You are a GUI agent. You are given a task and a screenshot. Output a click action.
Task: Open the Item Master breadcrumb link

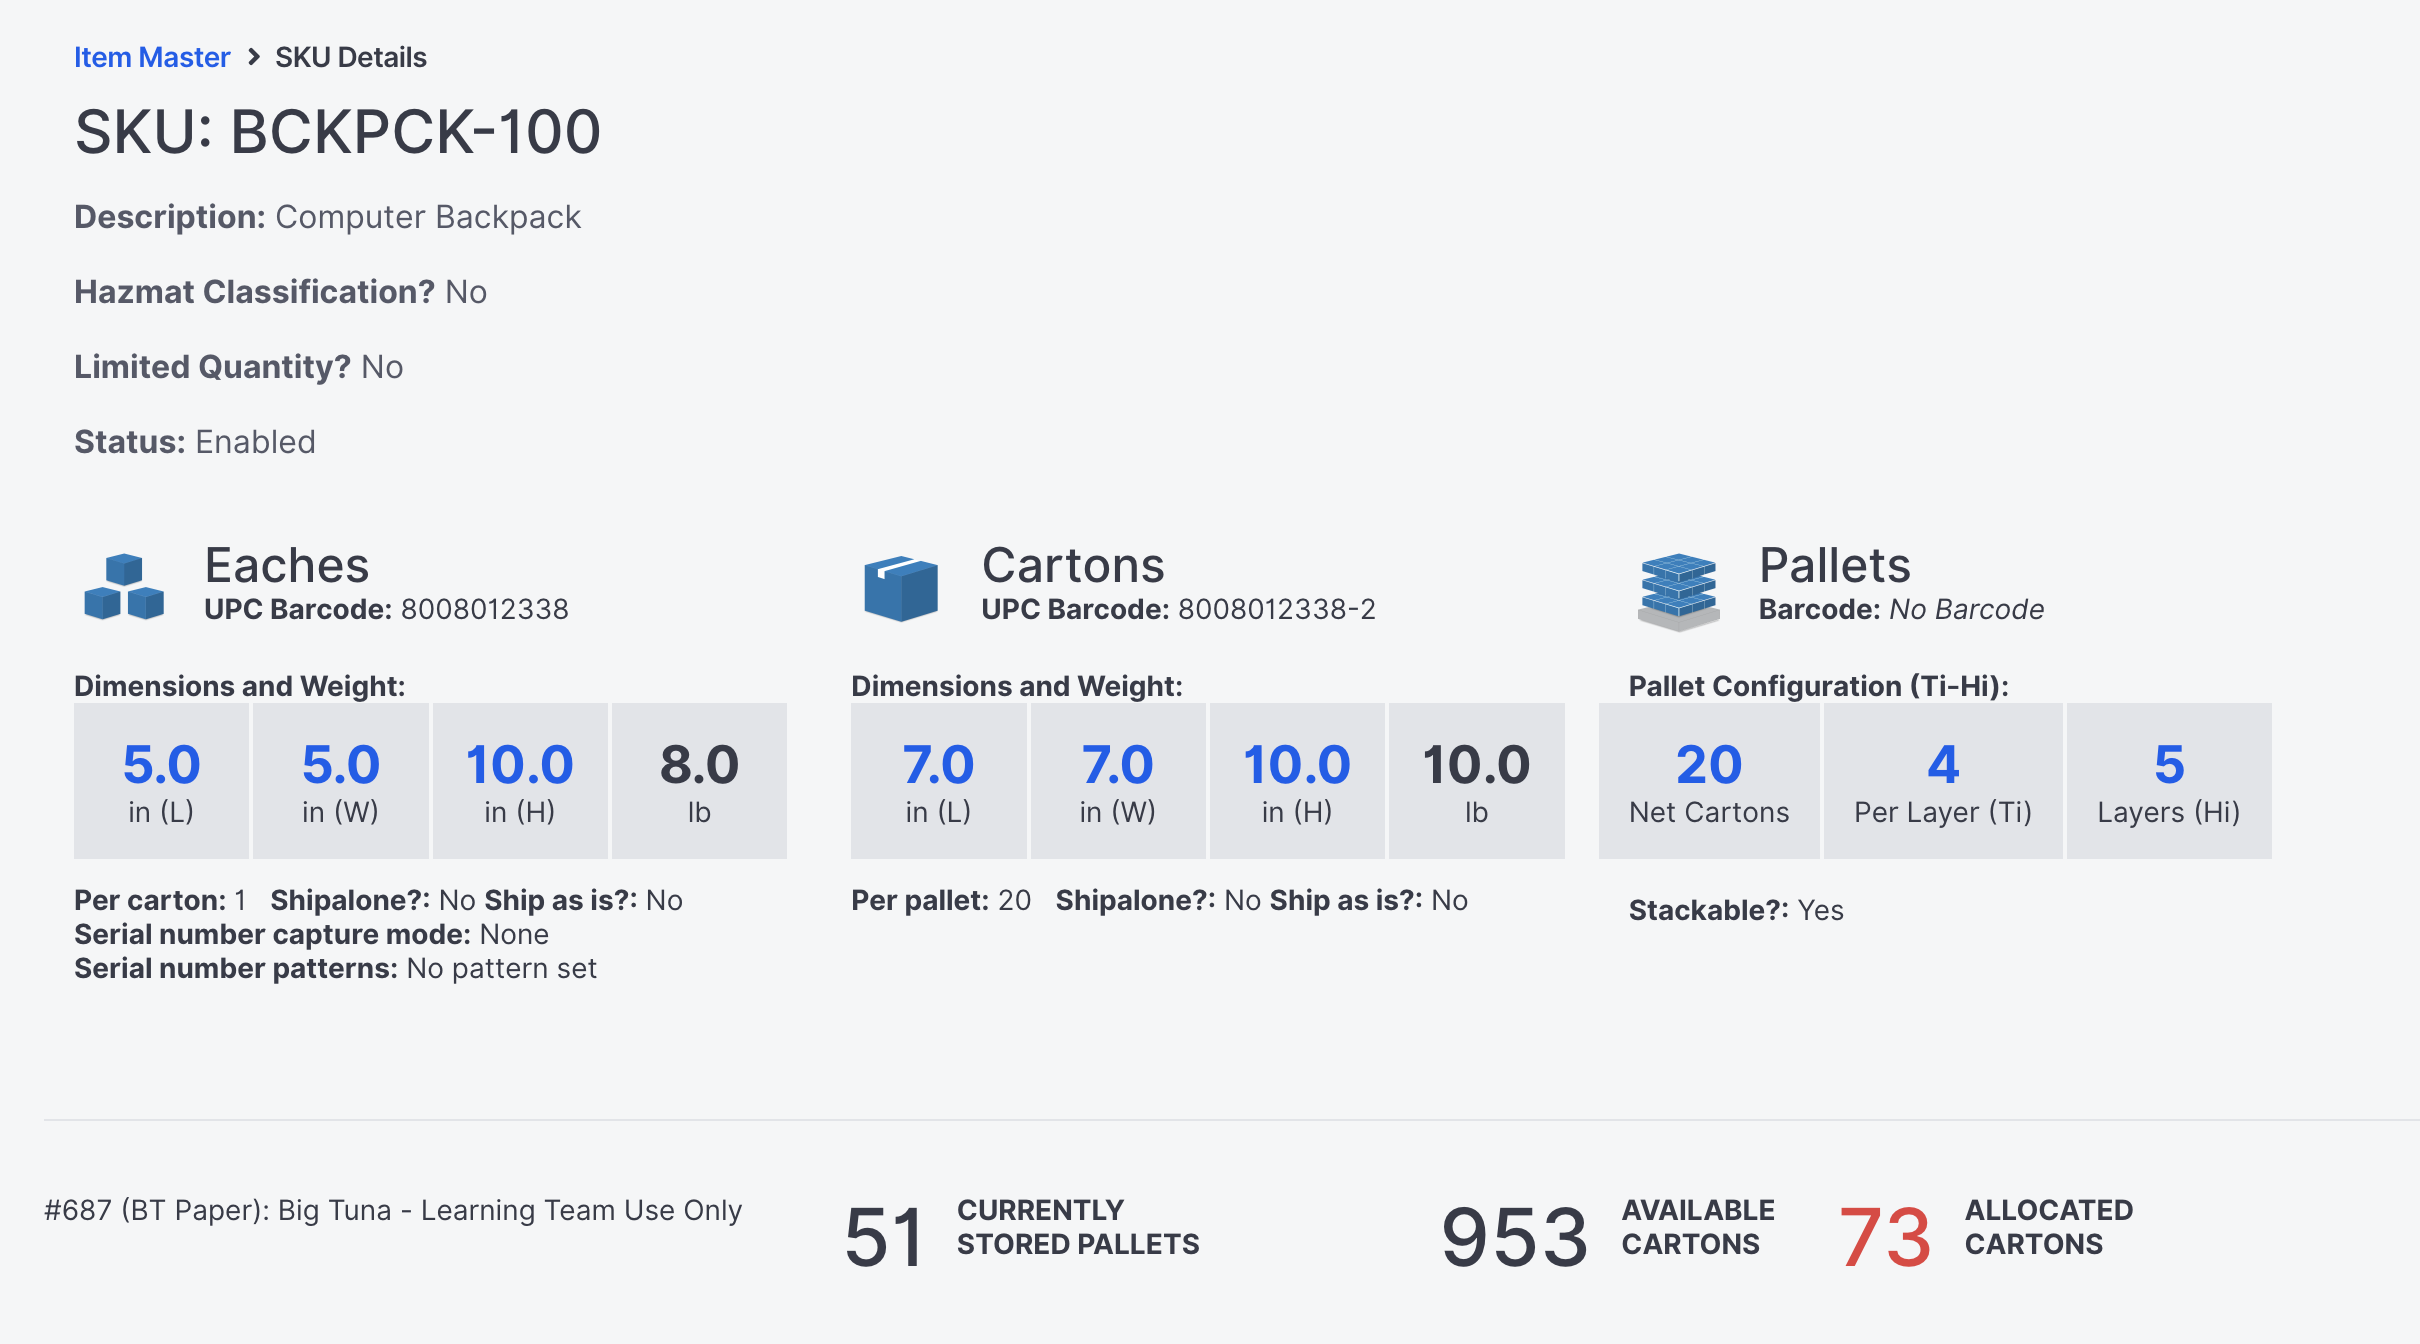coord(152,57)
